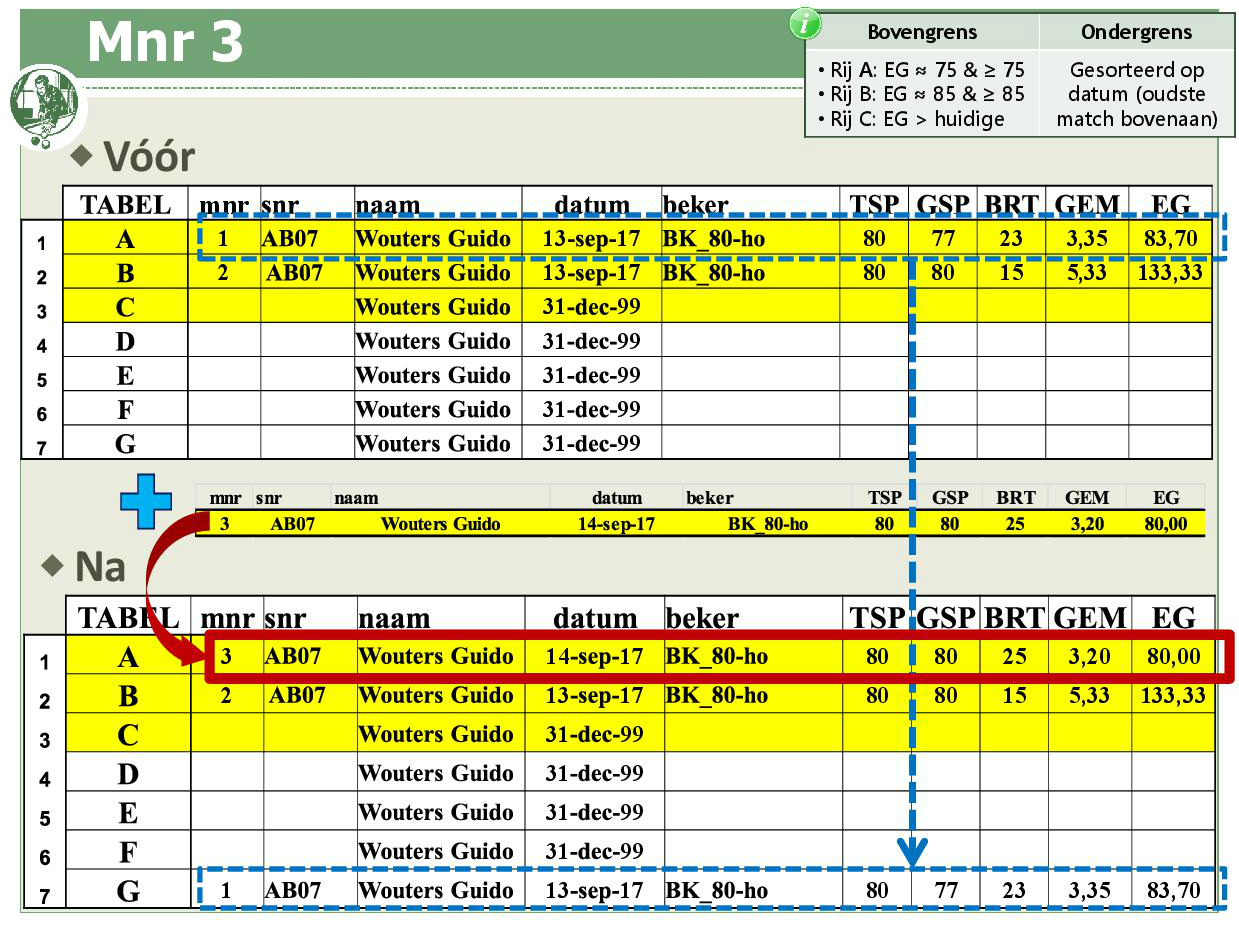Click EG value 133,33 in Na row B

[1173, 695]
